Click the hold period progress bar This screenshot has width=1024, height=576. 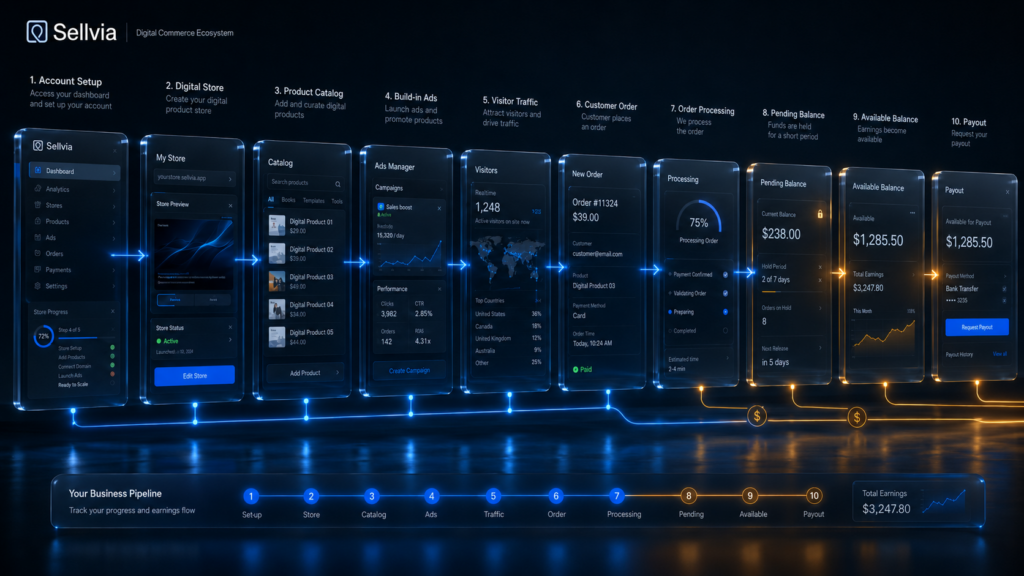[792, 290]
